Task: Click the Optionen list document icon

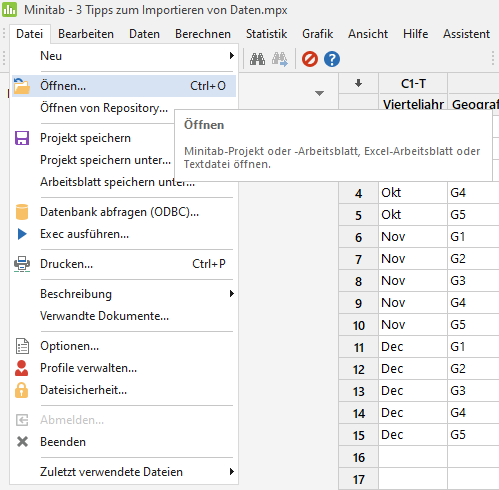Action: pyautogui.click(x=22, y=346)
